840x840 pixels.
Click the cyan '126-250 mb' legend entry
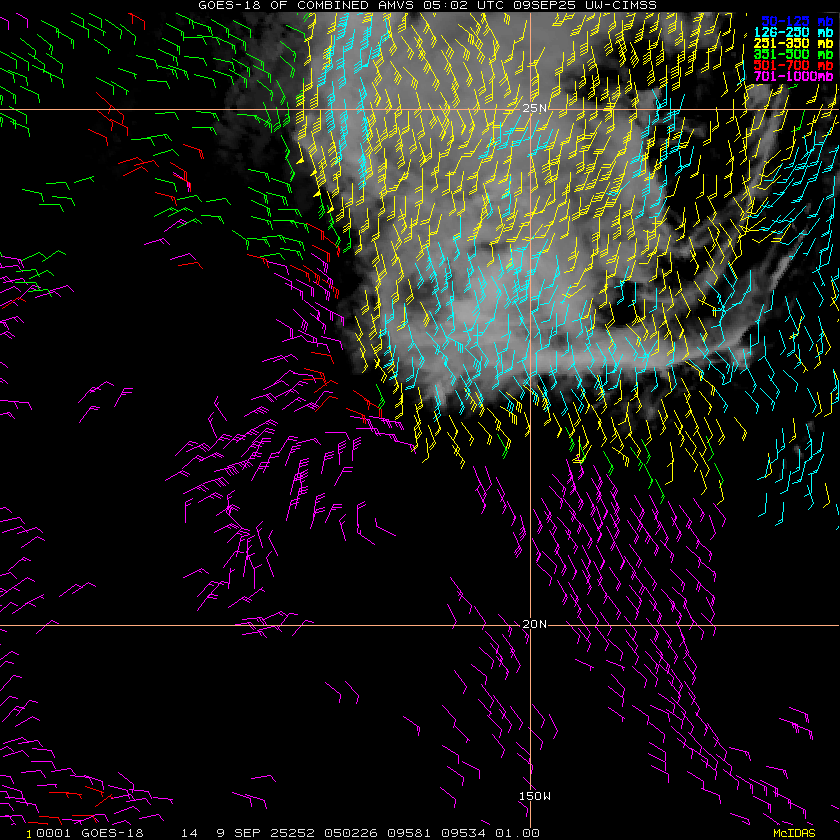click(793, 33)
